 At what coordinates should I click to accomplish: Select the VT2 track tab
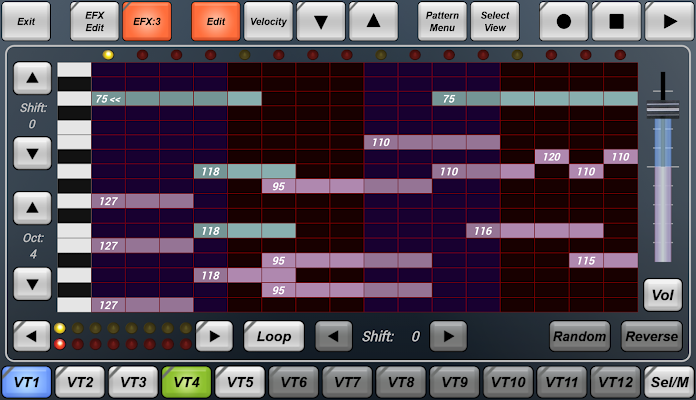[x=80, y=382]
